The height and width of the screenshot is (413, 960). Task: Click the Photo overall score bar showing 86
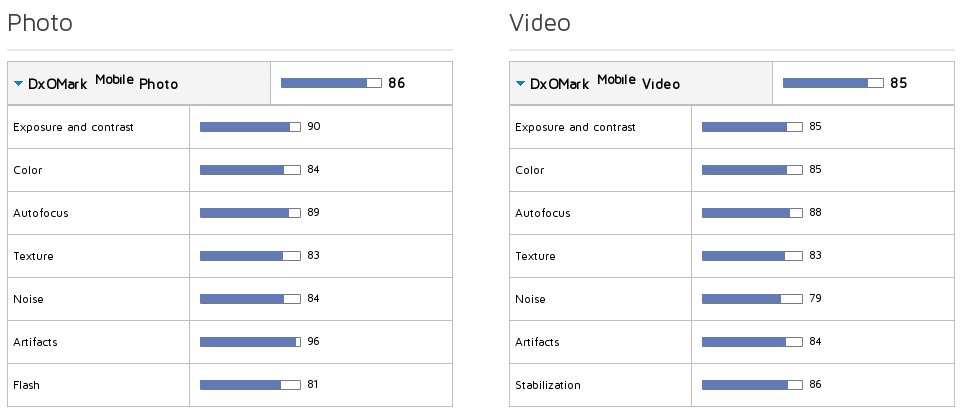pyautogui.click(x=331, y=83)
